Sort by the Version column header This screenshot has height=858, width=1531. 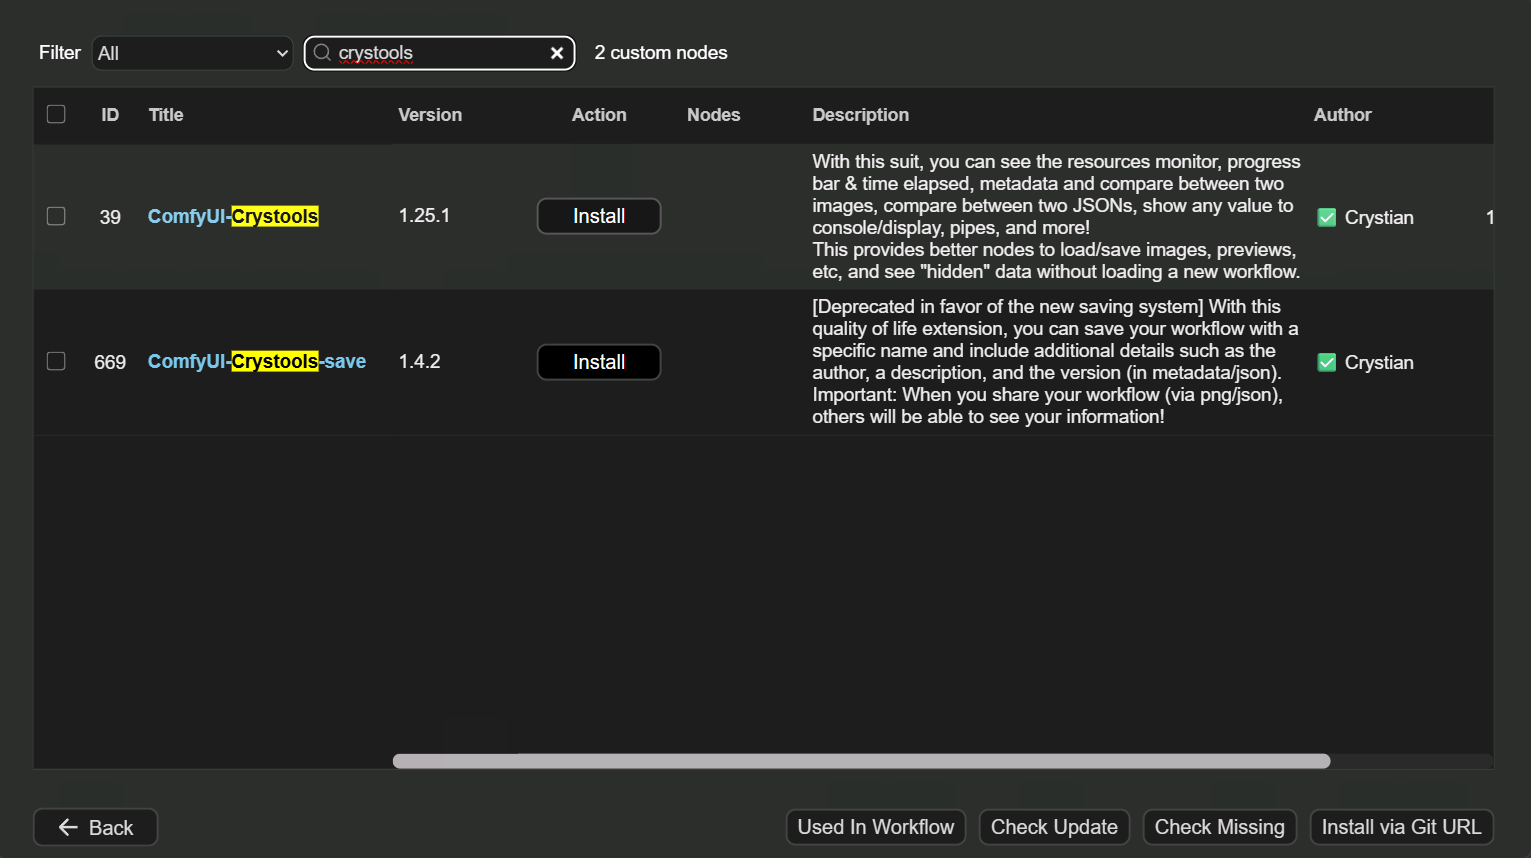(x=430, y=115)
